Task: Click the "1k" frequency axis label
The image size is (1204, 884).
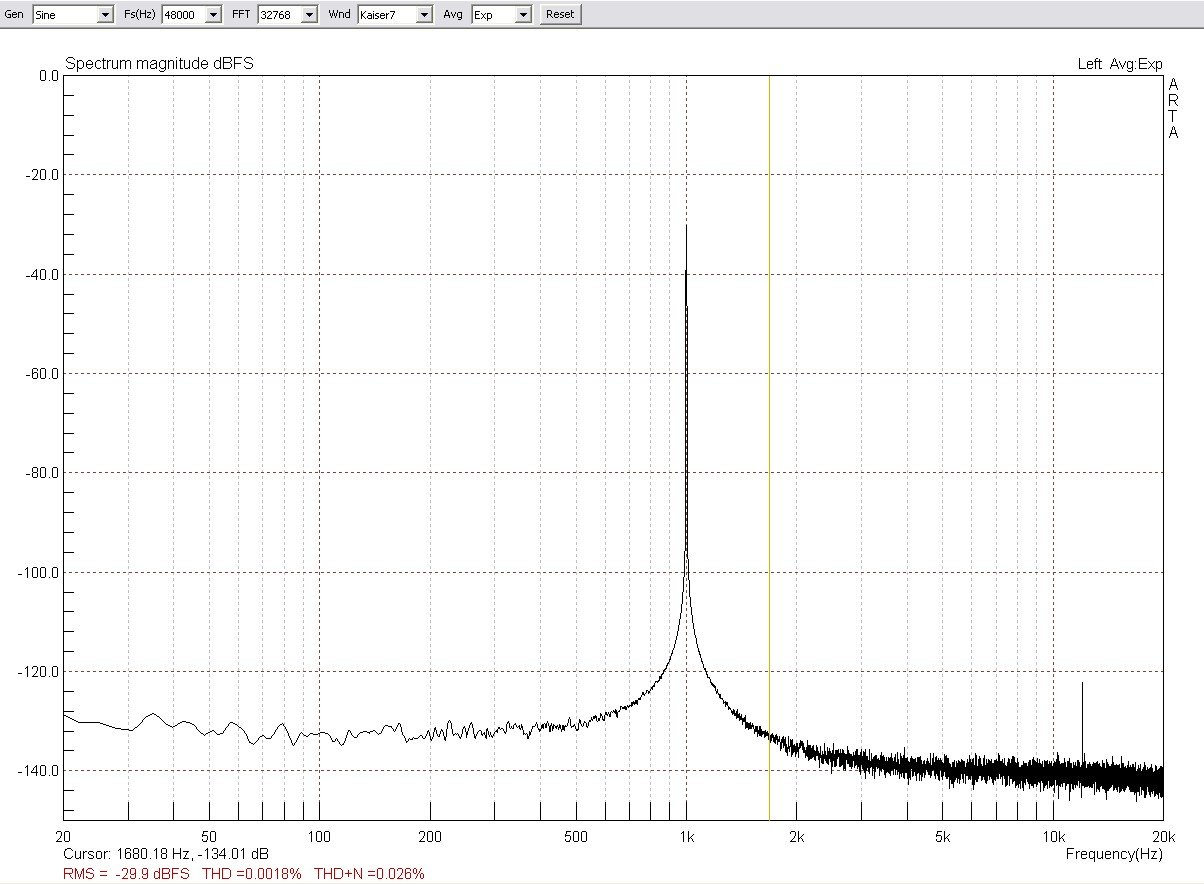Action: (686, 836)
